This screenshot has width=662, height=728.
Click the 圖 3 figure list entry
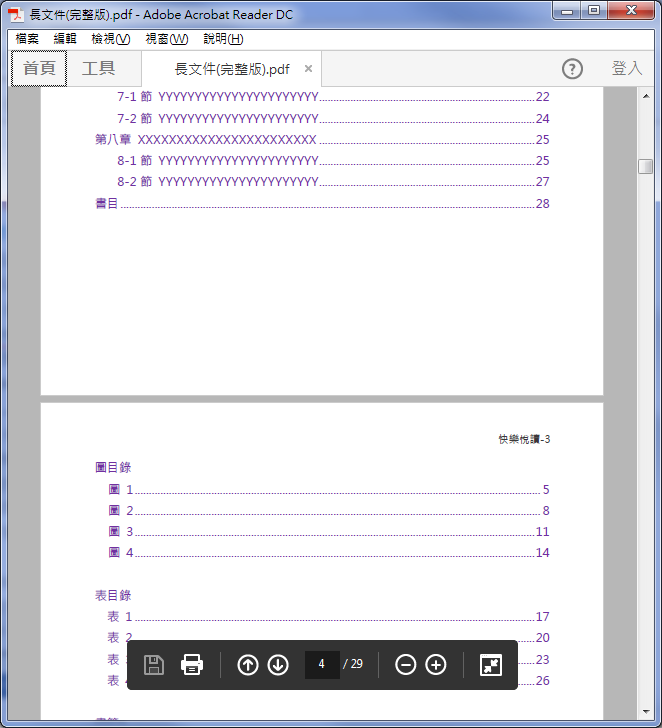(x=329, y=532)
